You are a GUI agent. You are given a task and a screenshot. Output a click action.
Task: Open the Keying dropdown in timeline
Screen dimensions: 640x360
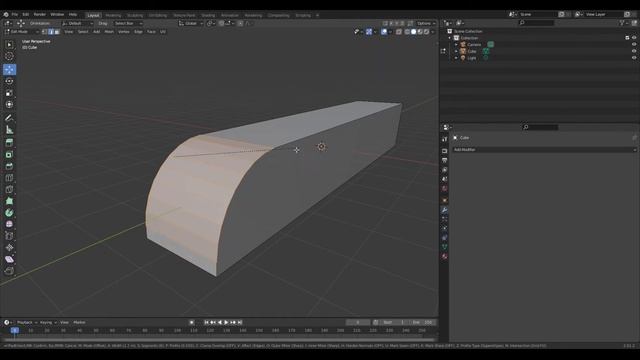pos(48,322)
